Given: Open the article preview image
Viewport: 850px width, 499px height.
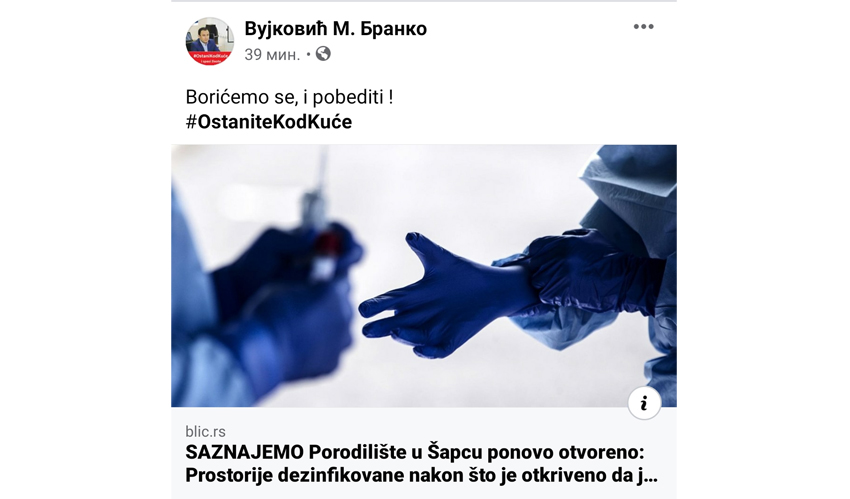Looking at the screenshot, I should click(x=424, y=276).
